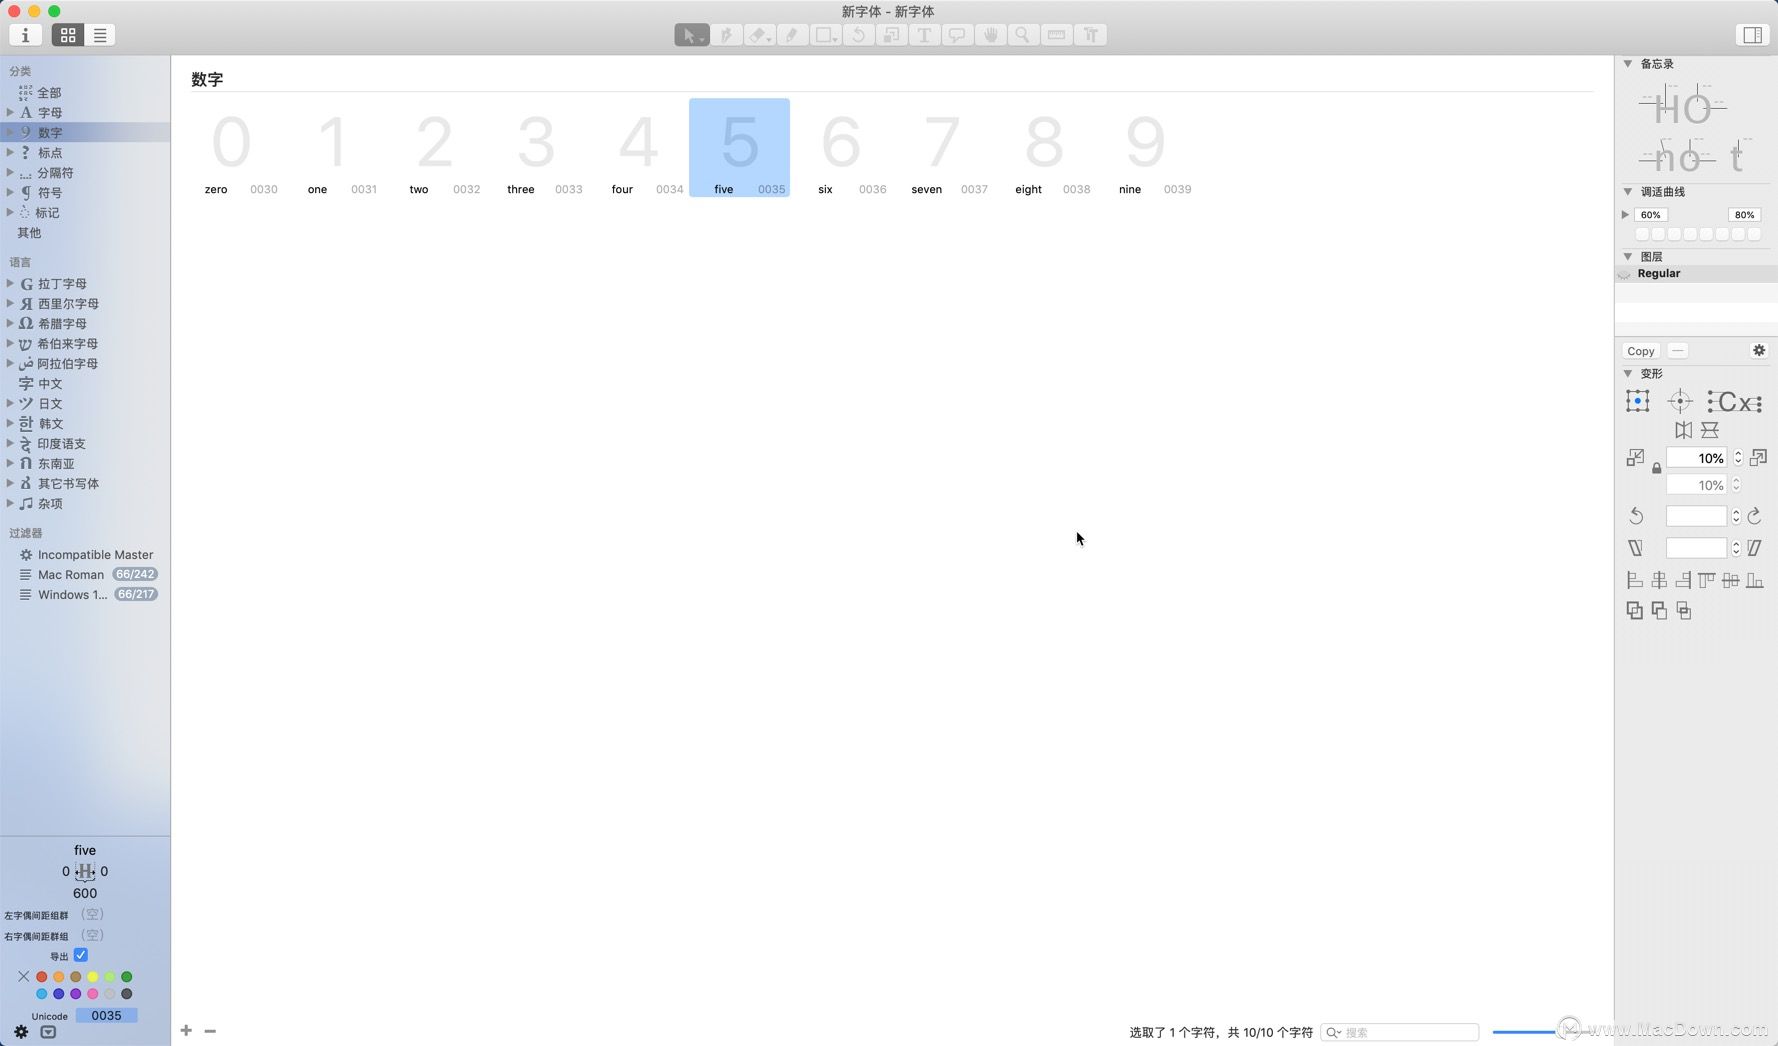Rotate selection clockwise
The image size is (1778, 1046).
tap(1755, 516)
